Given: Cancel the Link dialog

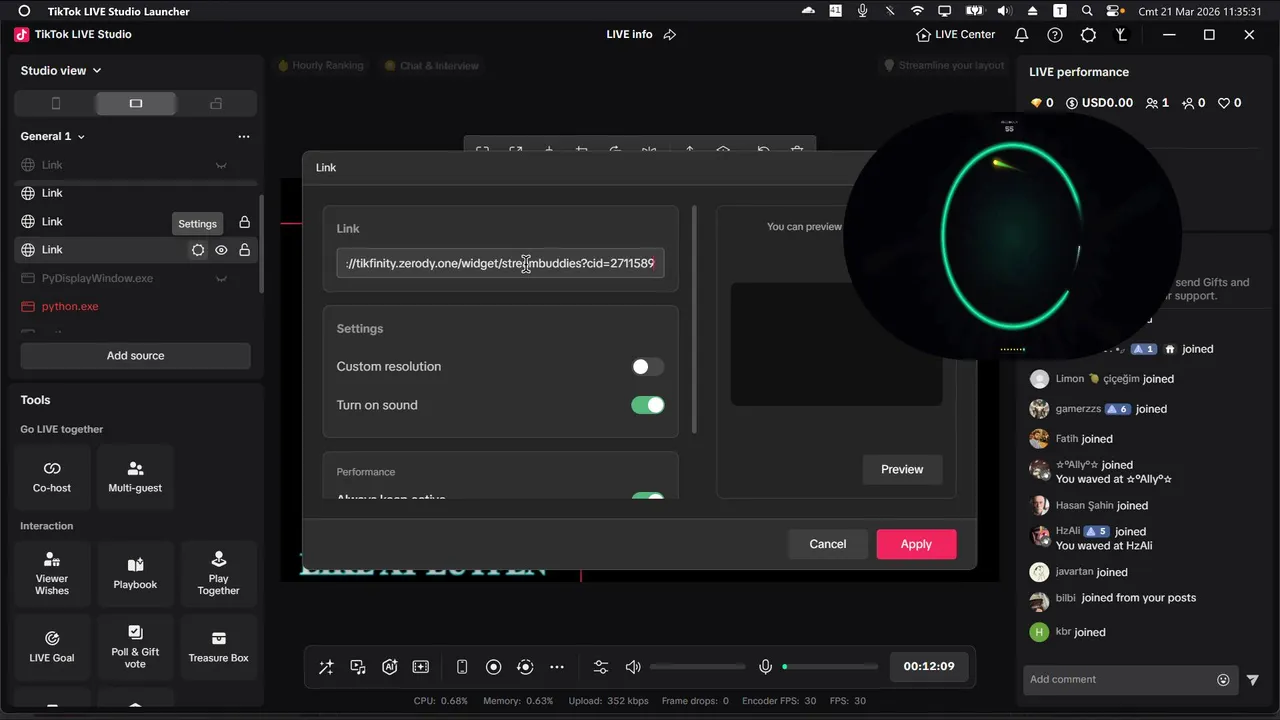Looking at the screenshot, I should (x=827, y=544).
